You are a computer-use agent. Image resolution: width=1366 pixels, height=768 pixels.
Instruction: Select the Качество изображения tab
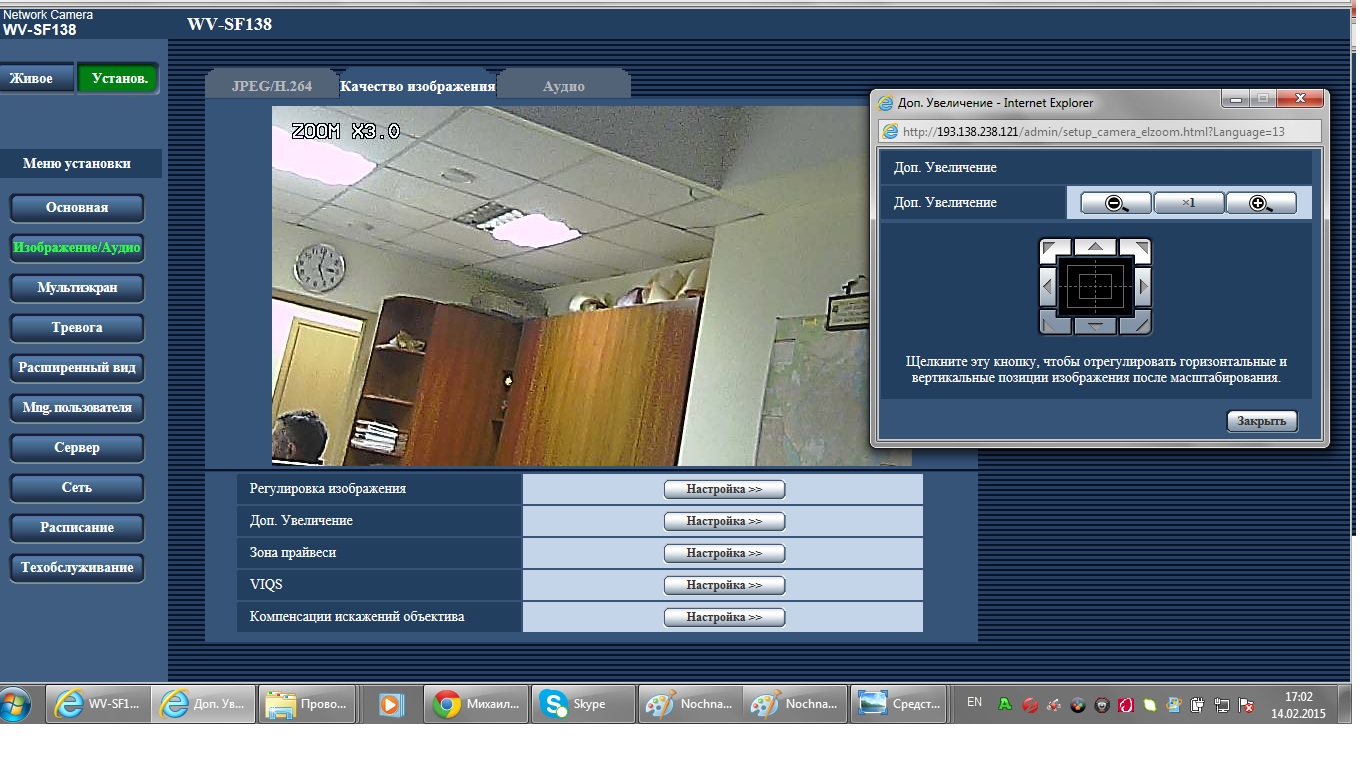tap(418, 86)
